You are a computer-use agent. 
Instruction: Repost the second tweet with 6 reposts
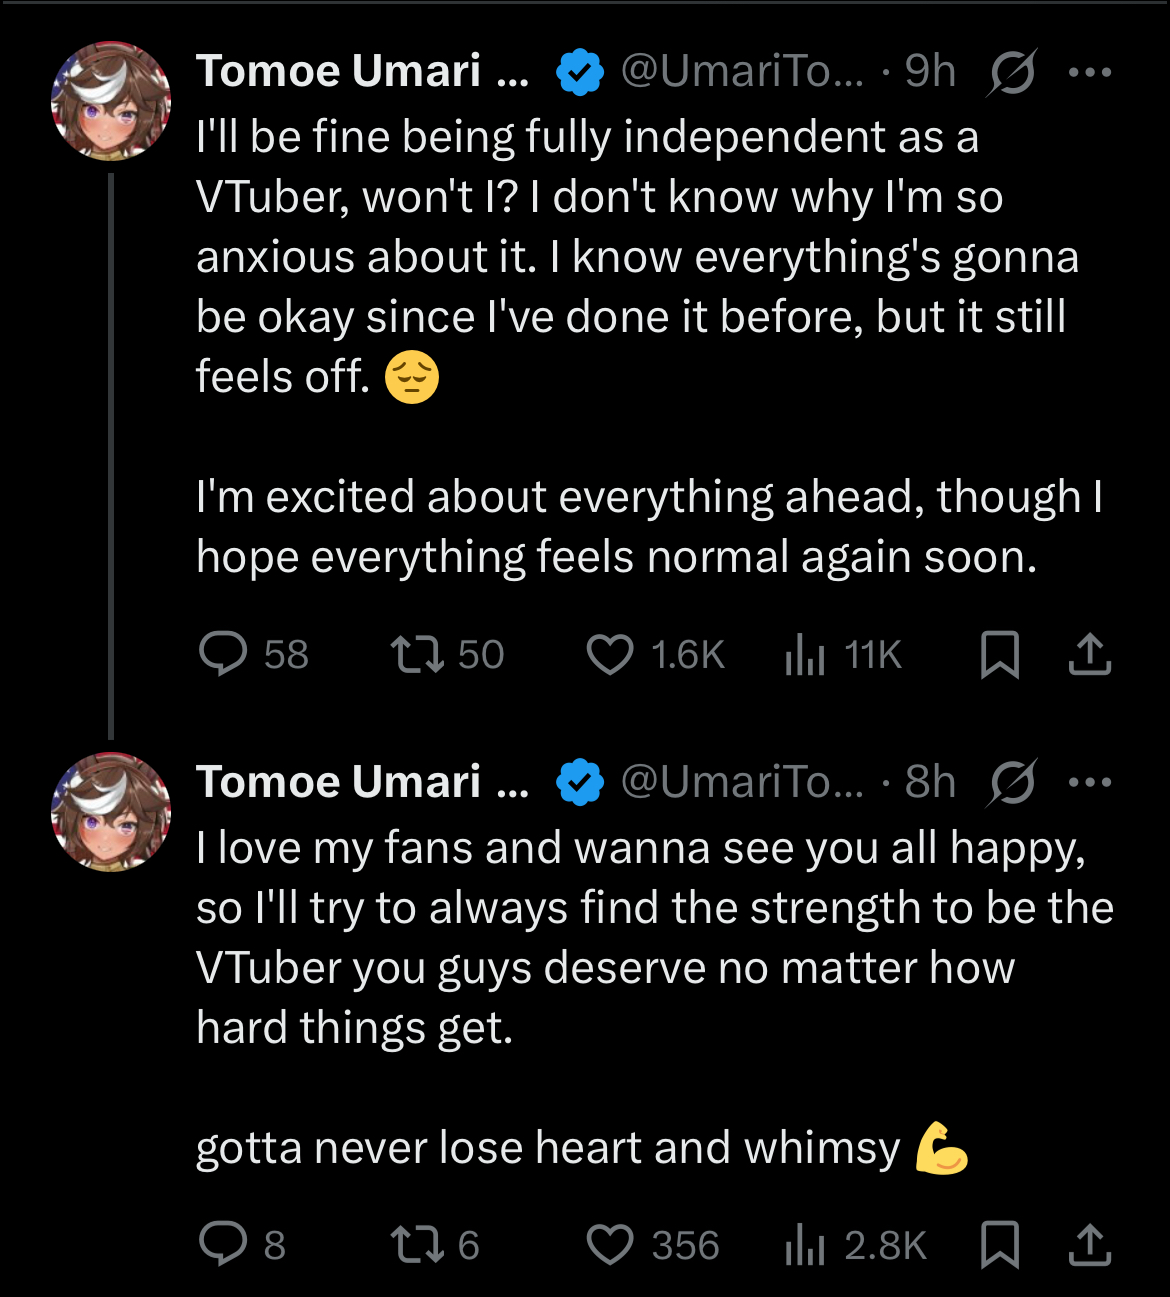pos(417,1244)
